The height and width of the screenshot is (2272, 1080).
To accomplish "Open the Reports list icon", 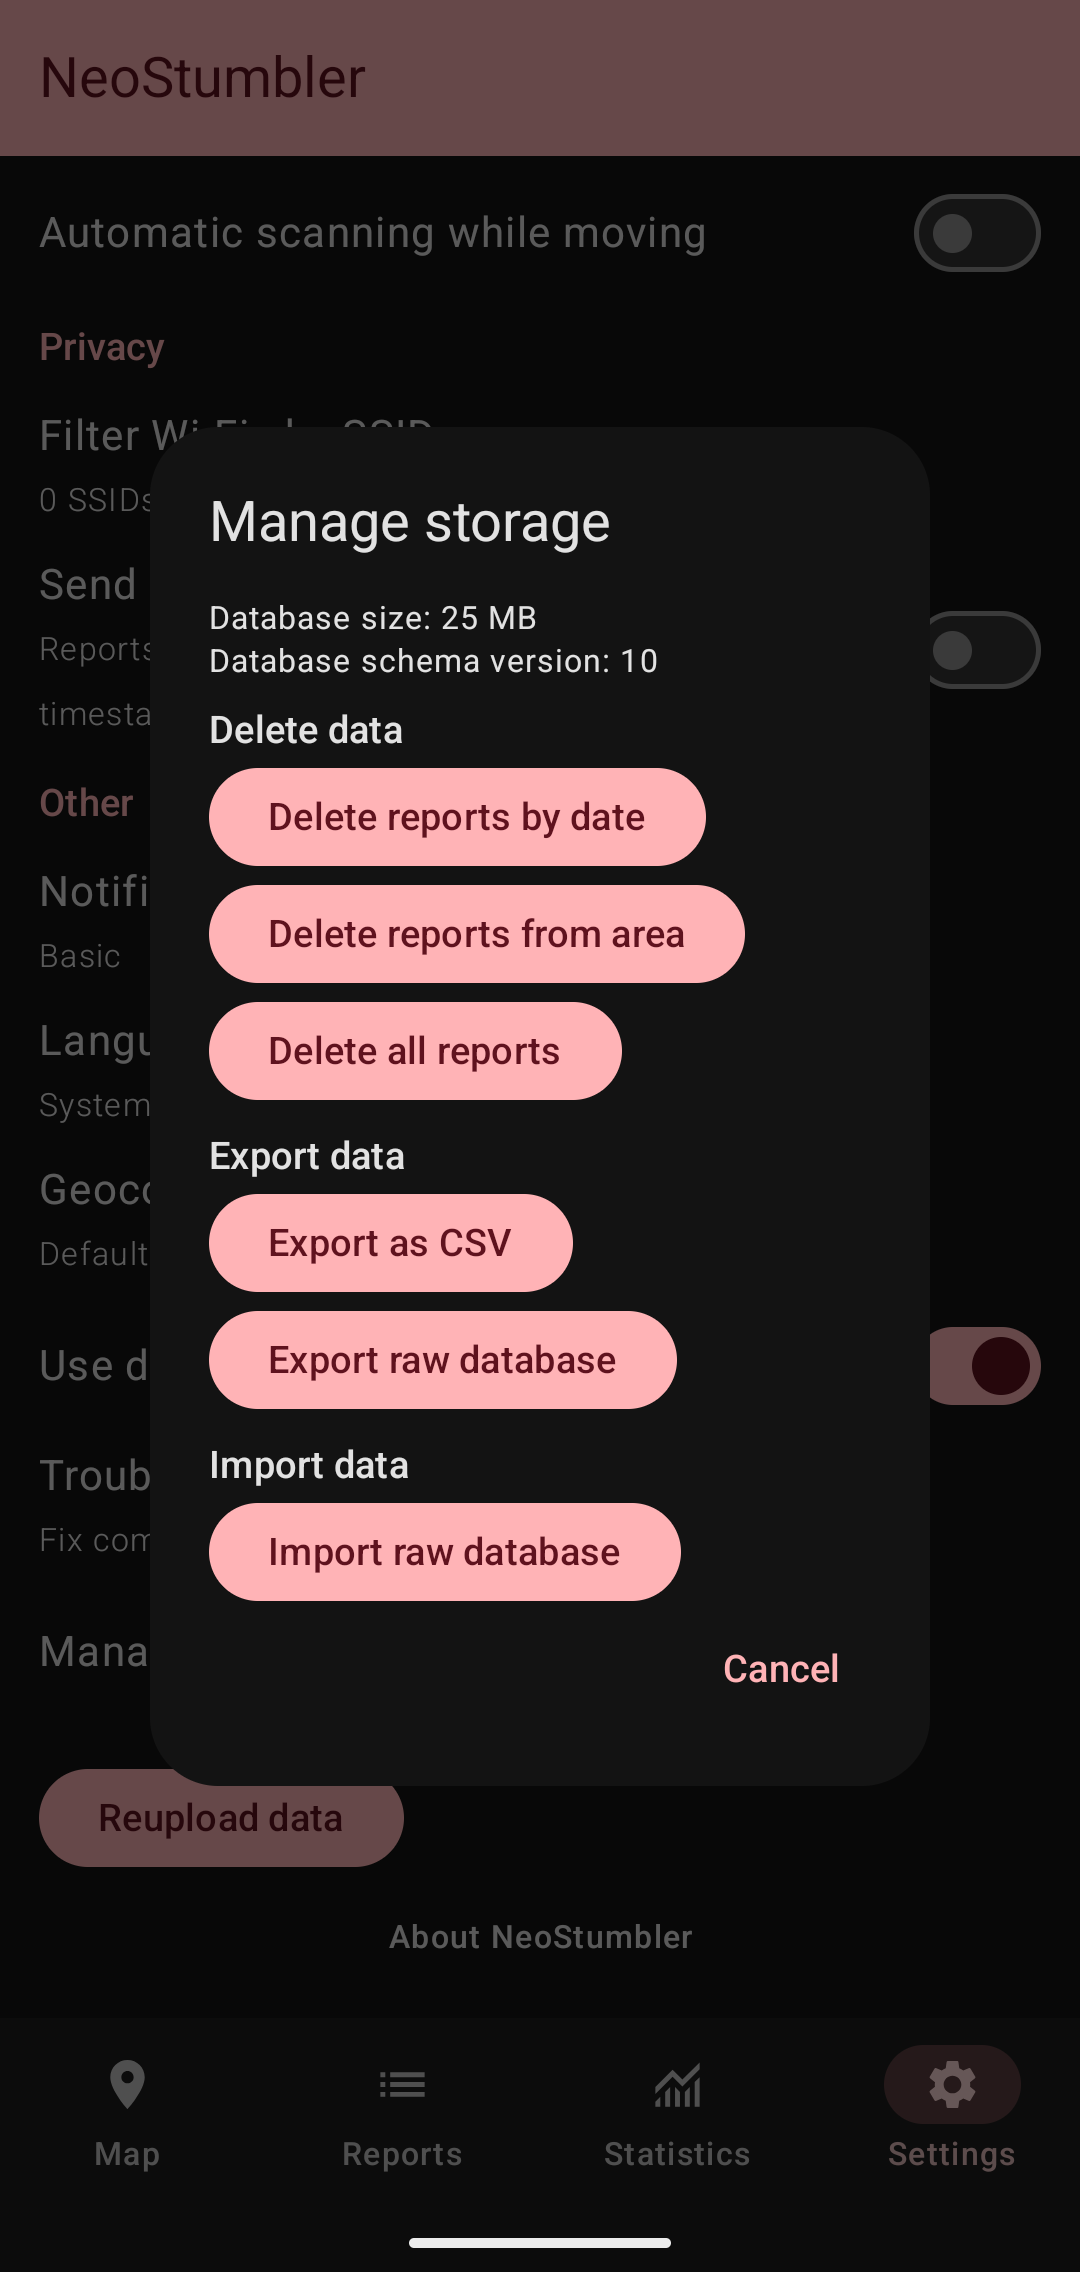I will pyautogui.click(x=402, y=2085).
